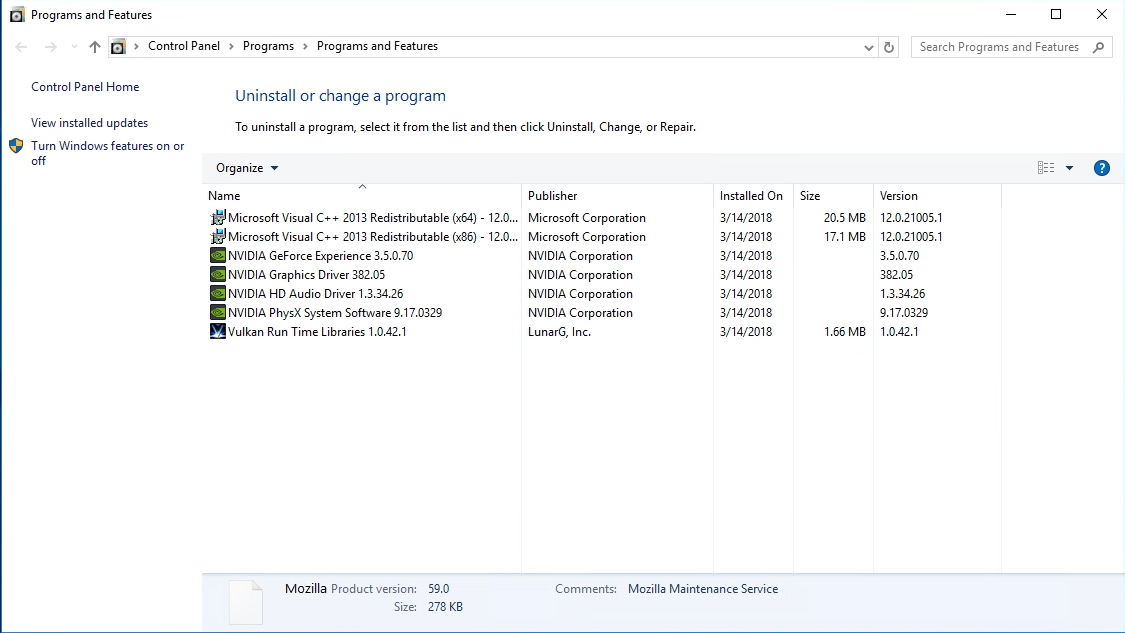Click the change view icon in toolbar
1125x633 pixels.
1046,168
